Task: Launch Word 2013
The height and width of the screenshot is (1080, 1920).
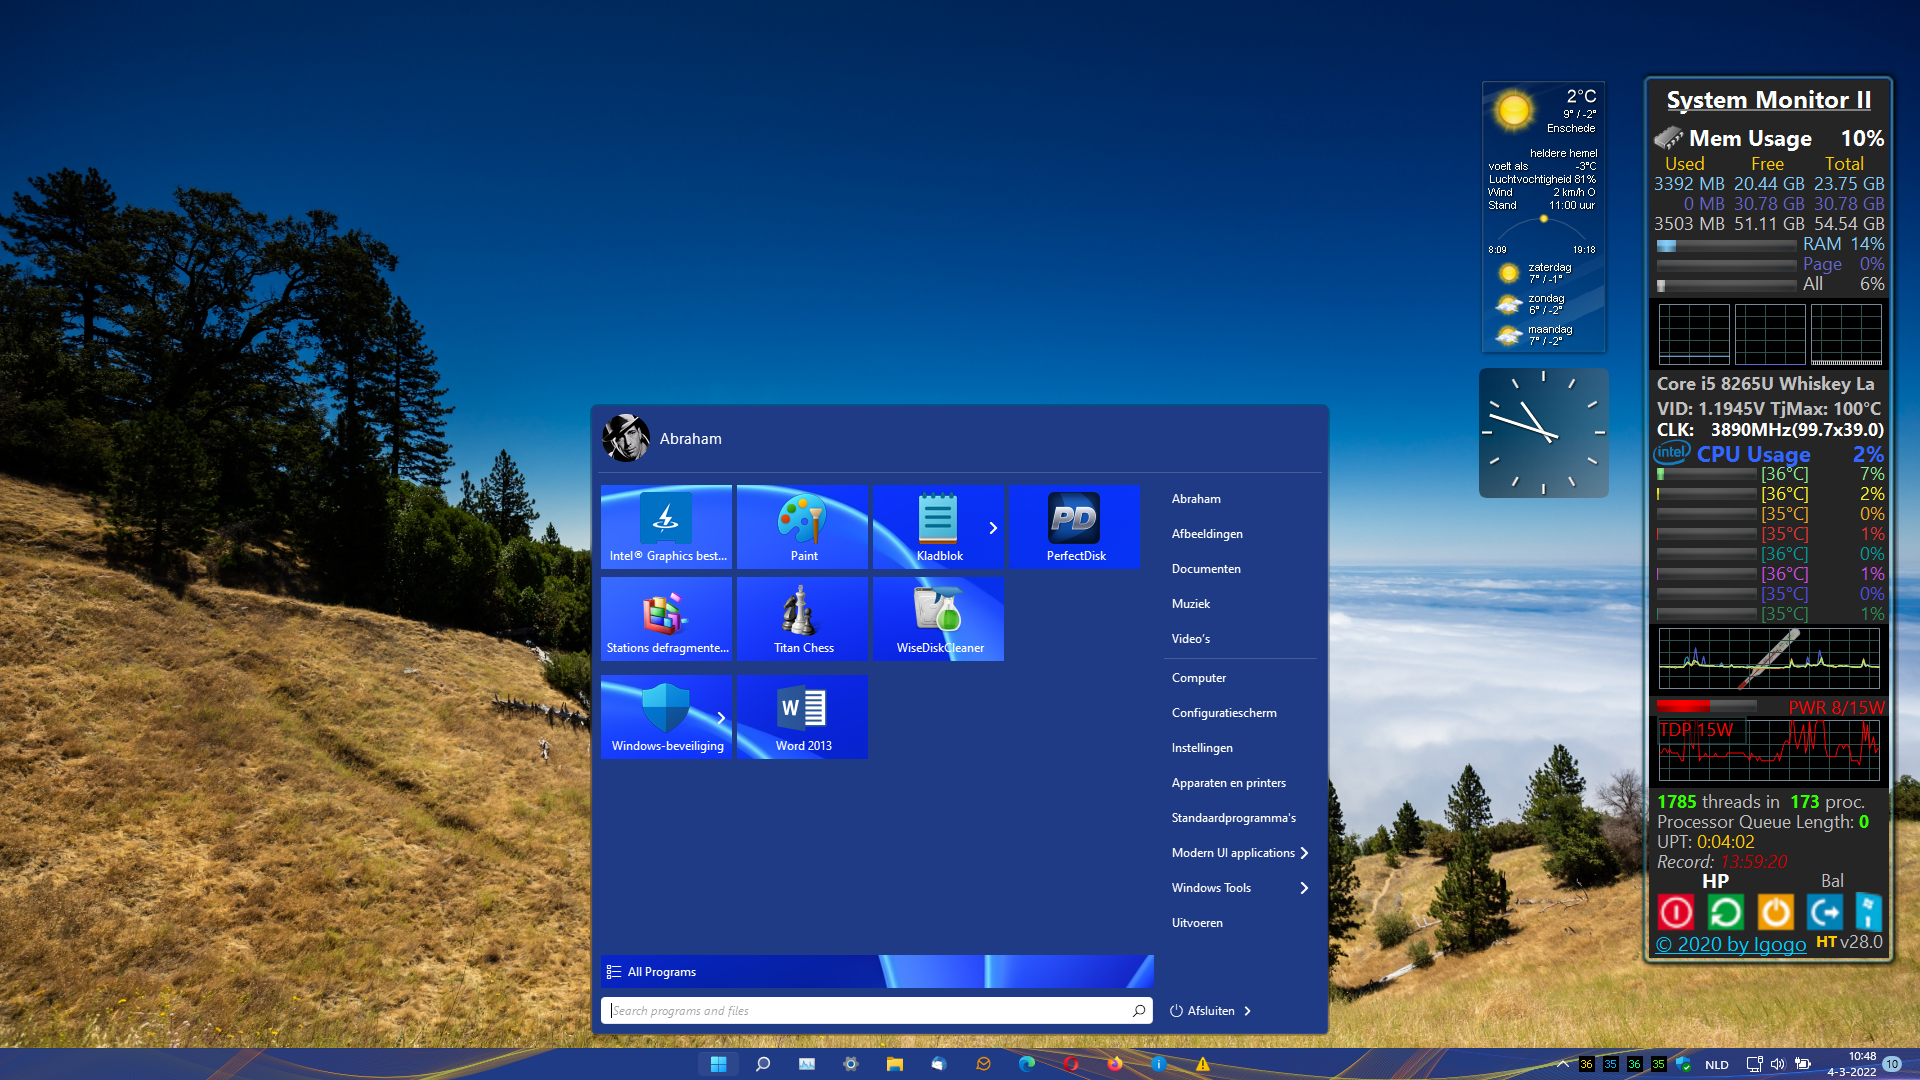Action: (802, 717)
